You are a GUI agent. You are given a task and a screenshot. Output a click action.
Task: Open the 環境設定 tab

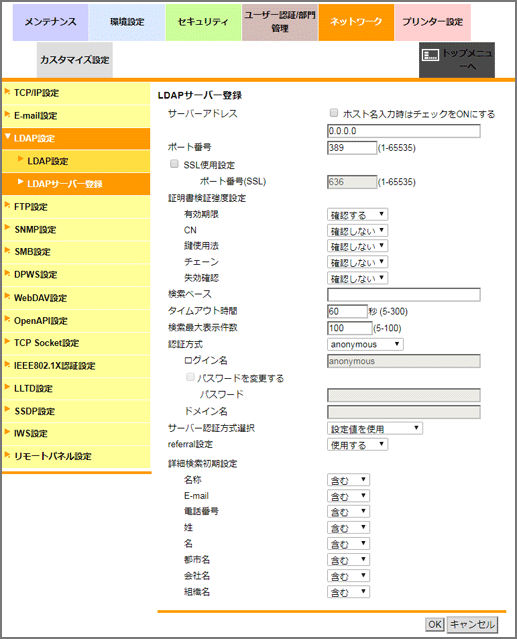pos(127,22)
